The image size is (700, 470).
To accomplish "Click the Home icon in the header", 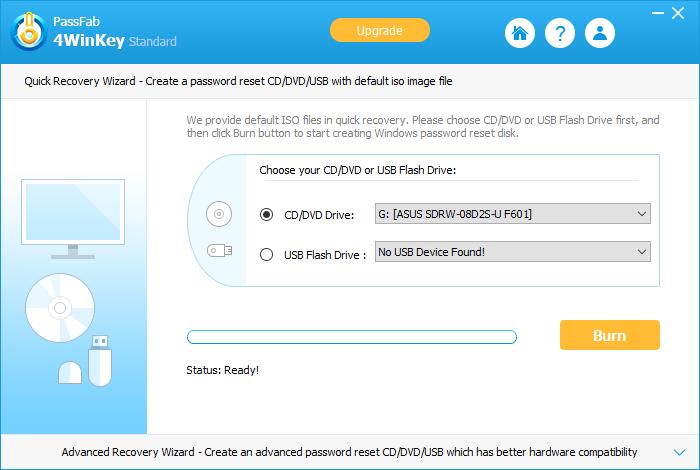I will coord(520,33).
